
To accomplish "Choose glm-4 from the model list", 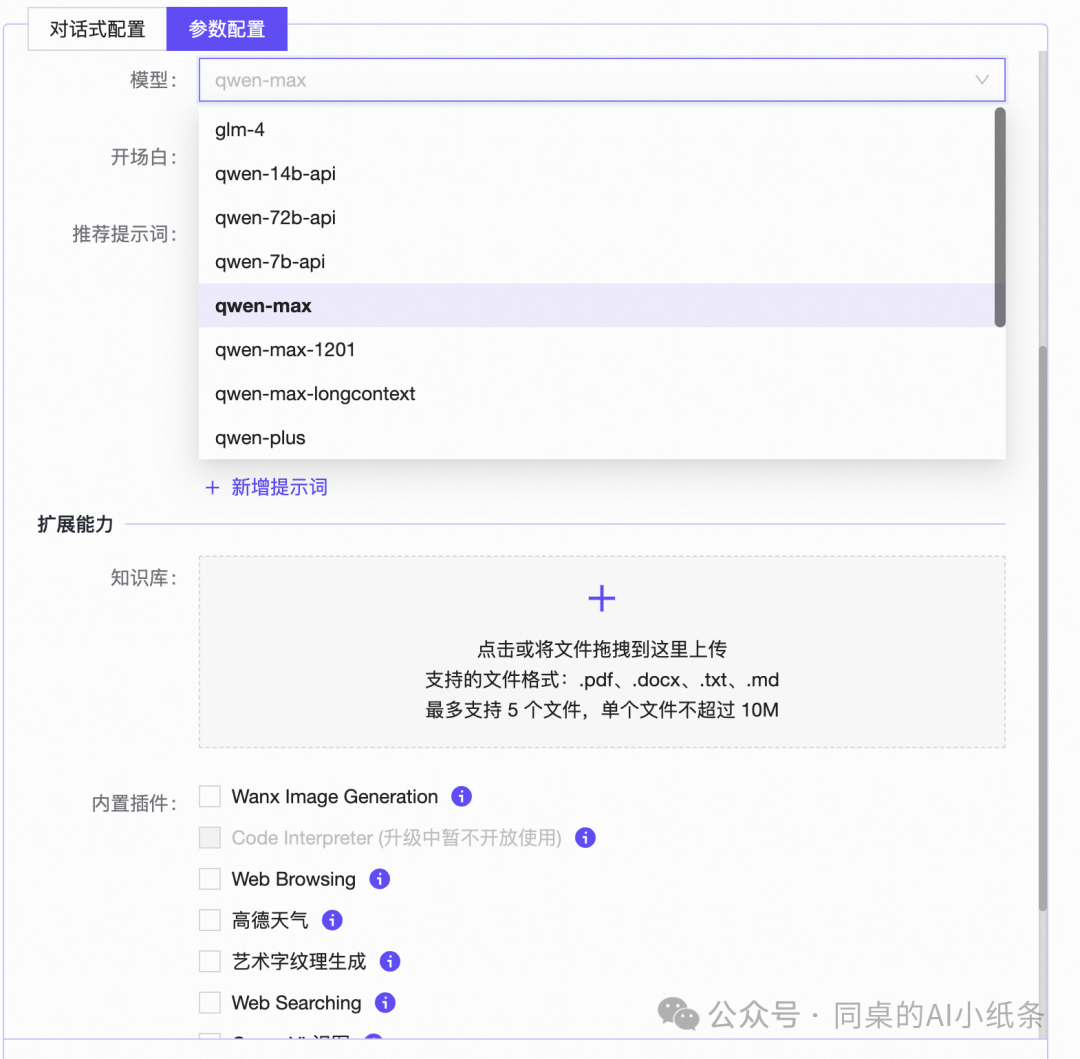I will [601, 129].
